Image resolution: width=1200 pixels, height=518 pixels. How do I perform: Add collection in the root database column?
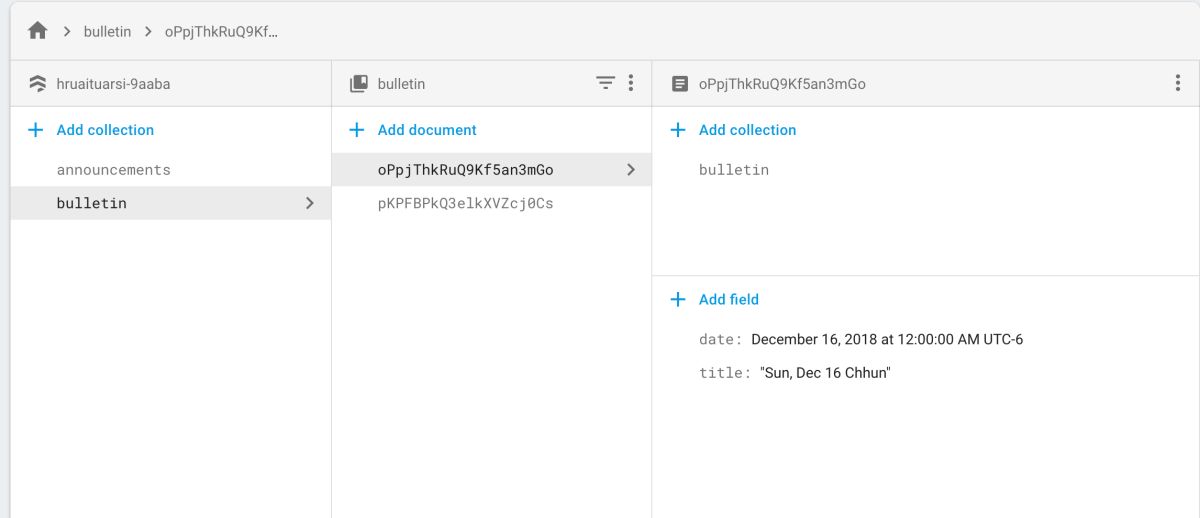tap(104, 130)
